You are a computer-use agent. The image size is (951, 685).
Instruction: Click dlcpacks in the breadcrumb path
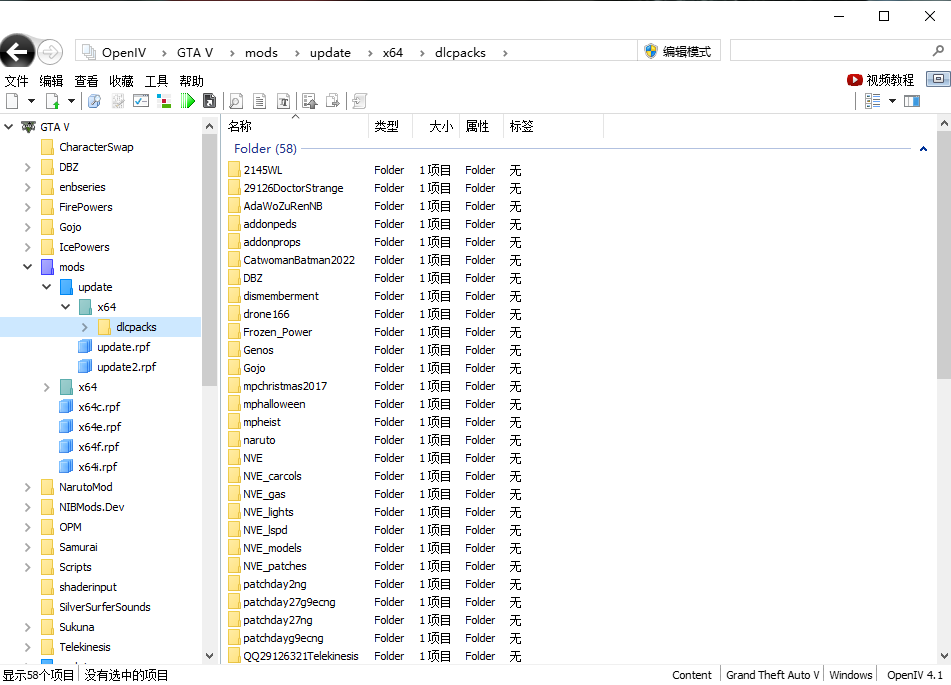tap(460, 53)
